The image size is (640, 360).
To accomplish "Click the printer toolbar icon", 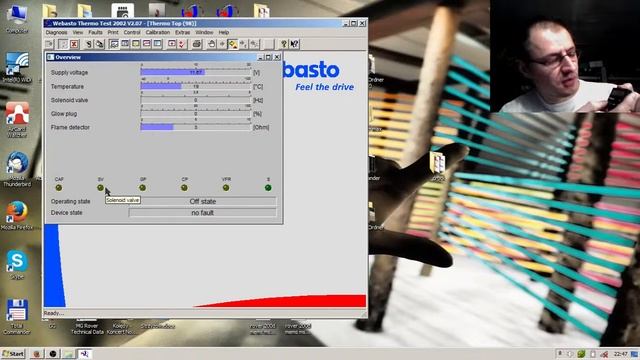I will 196,44.
